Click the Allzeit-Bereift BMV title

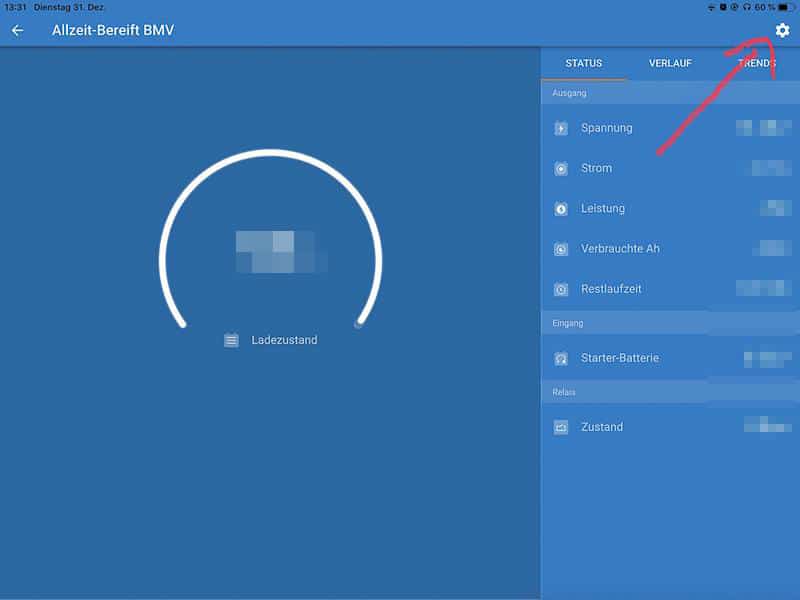(x=113, y=30)
